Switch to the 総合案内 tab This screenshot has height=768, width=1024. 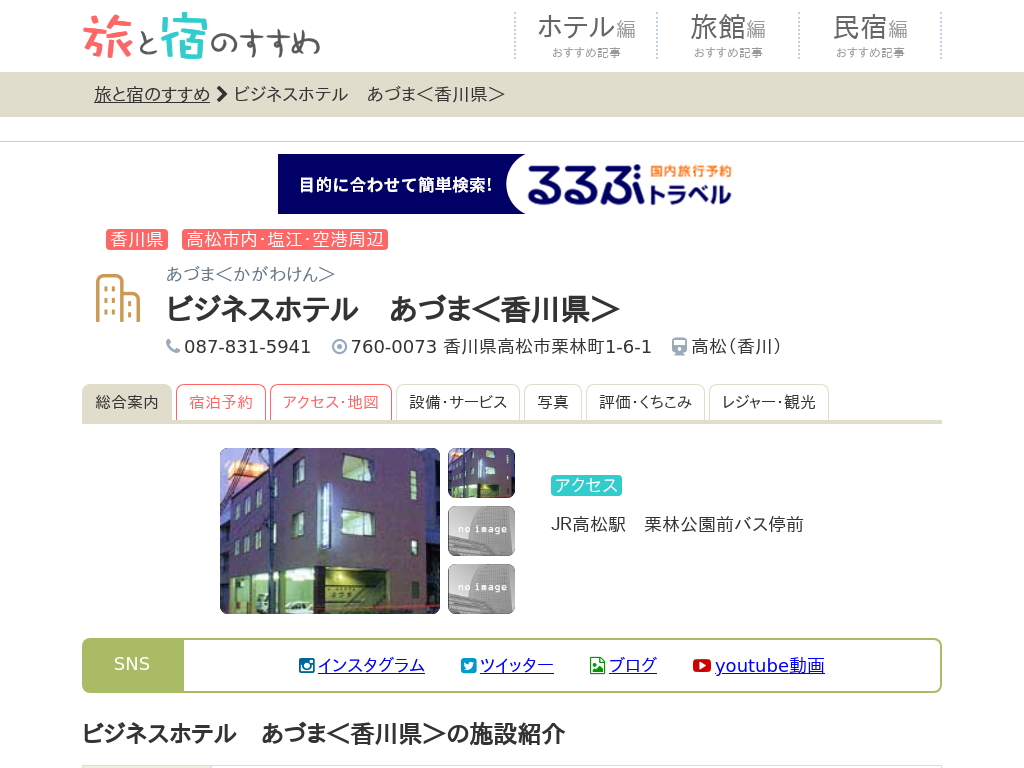click(x=127, y=402)
